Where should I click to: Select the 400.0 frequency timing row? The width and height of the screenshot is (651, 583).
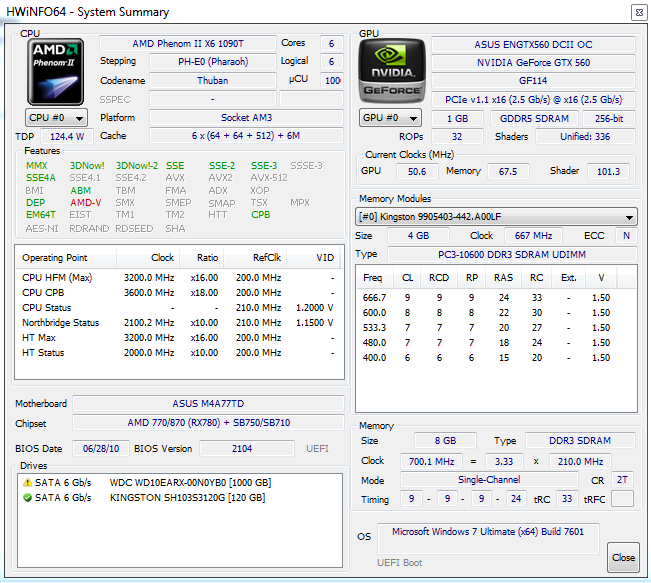(496, 358)
